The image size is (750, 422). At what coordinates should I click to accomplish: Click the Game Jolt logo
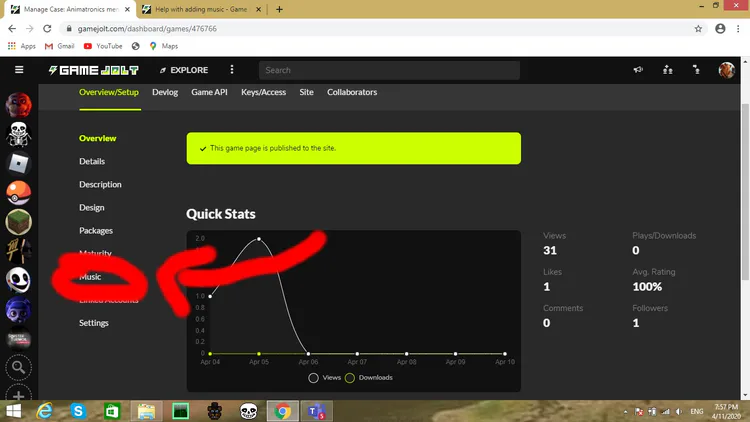tap(93, 70)
